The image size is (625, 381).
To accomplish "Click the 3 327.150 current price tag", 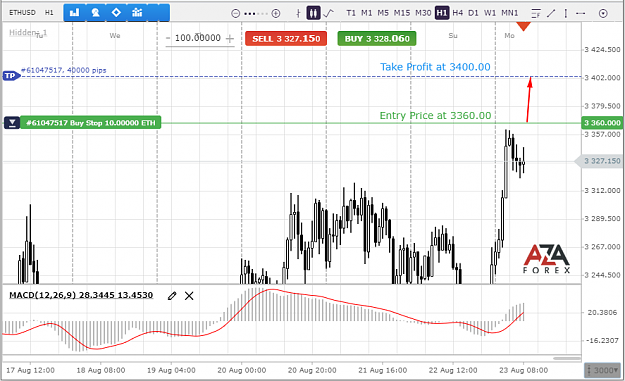I will (599, 161).
